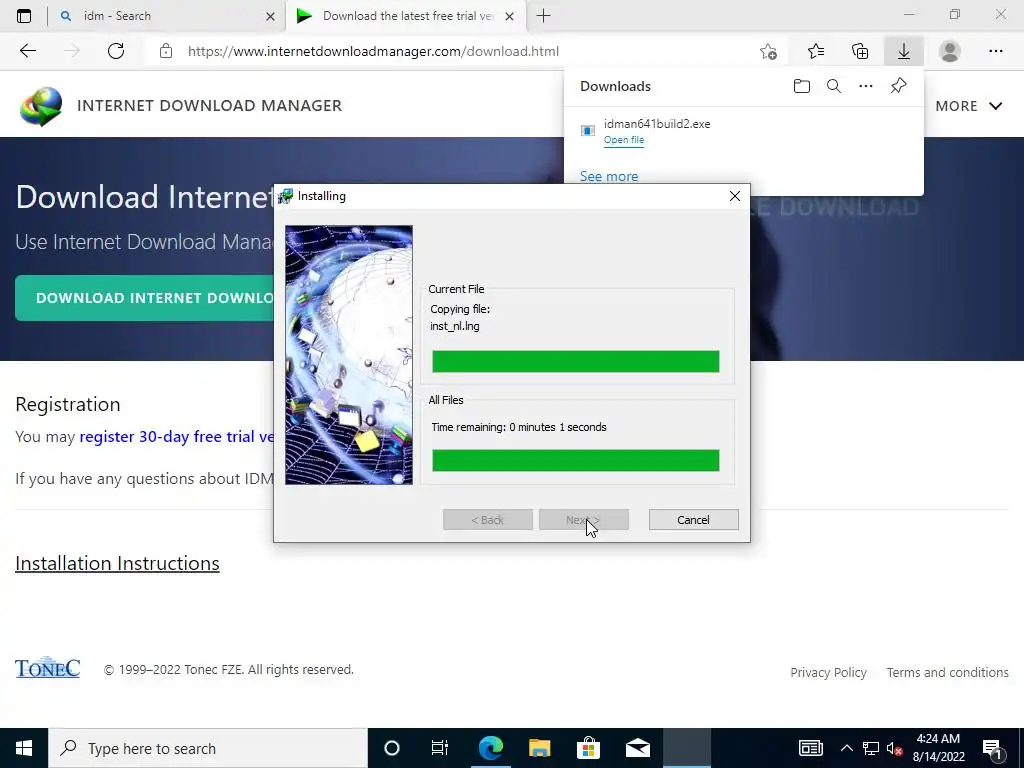The height and width of the screenshot is (768, 1024).
Task: View site info via the address bar lock icon
Action: coord(166,51)
